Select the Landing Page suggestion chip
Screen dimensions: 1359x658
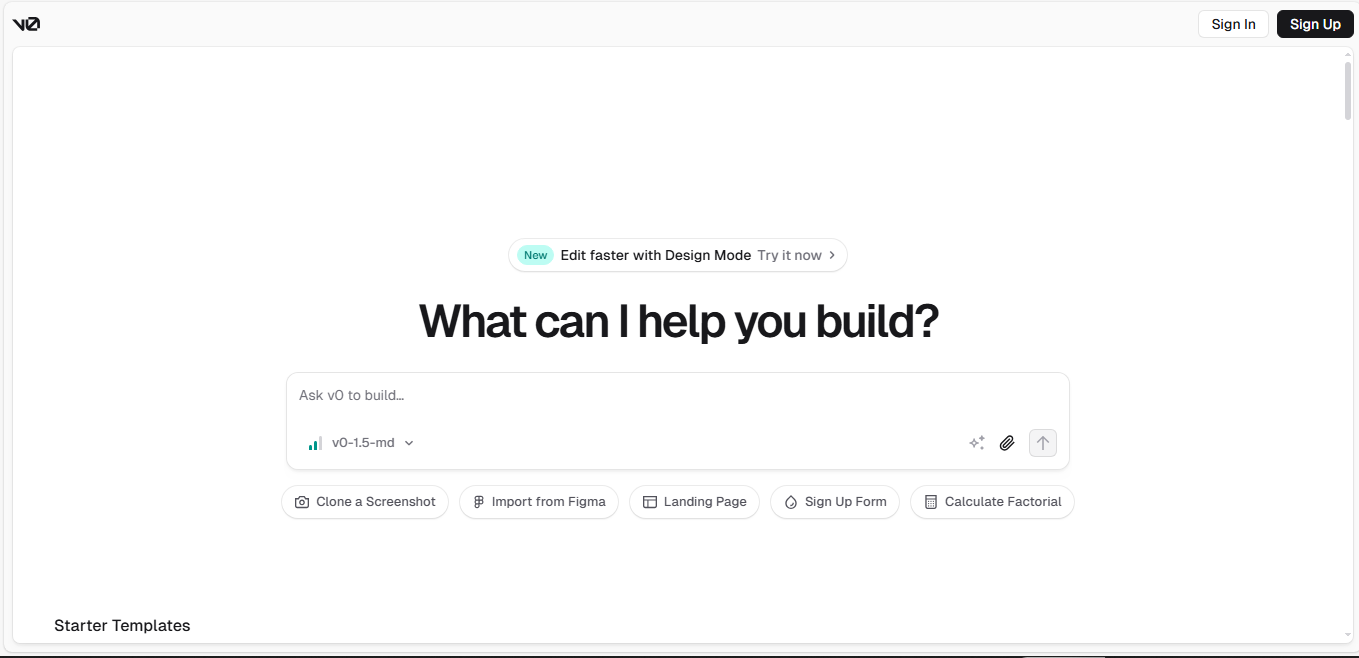tap(695, 502)
